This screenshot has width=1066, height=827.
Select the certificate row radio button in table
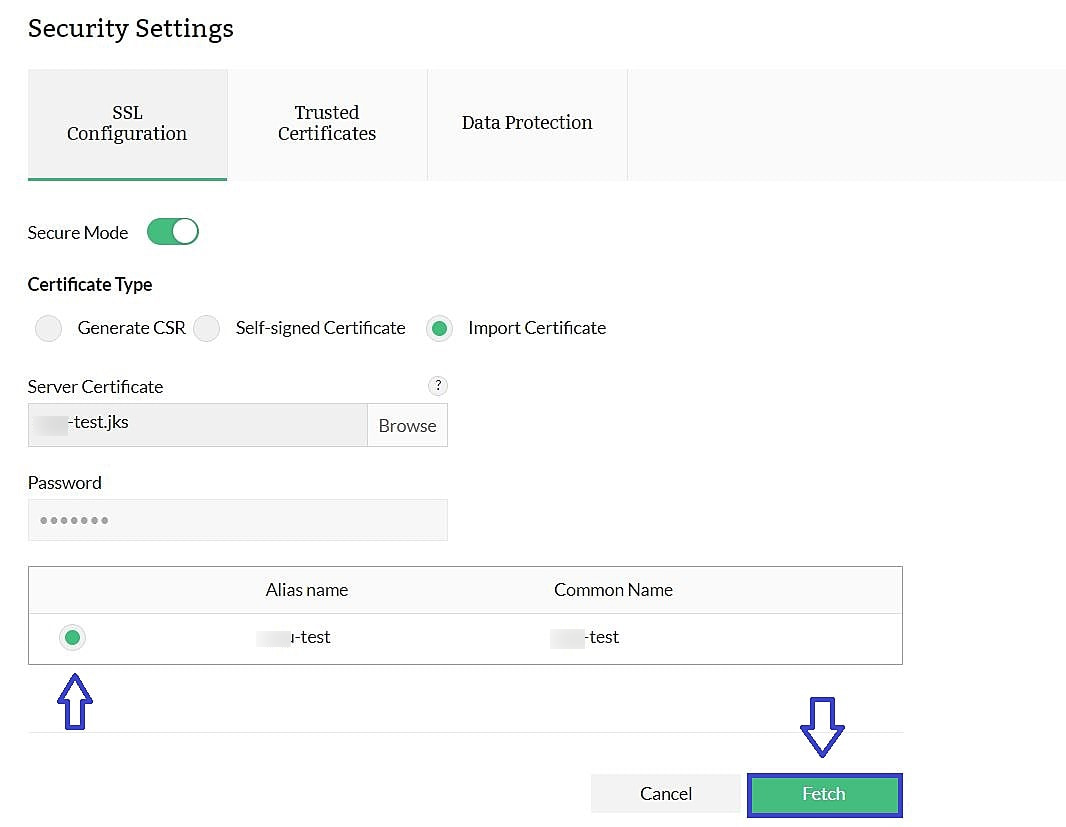72,637
